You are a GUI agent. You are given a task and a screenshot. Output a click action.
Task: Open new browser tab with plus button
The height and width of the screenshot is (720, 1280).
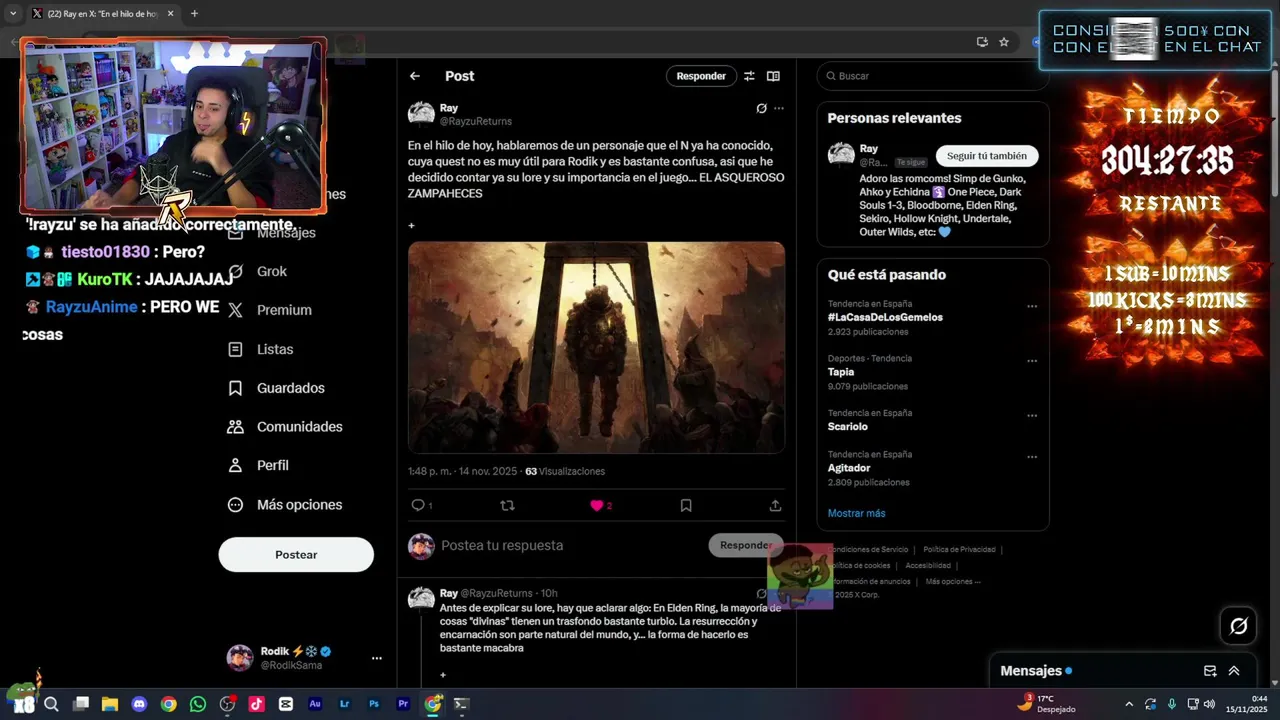pos(194,14)
